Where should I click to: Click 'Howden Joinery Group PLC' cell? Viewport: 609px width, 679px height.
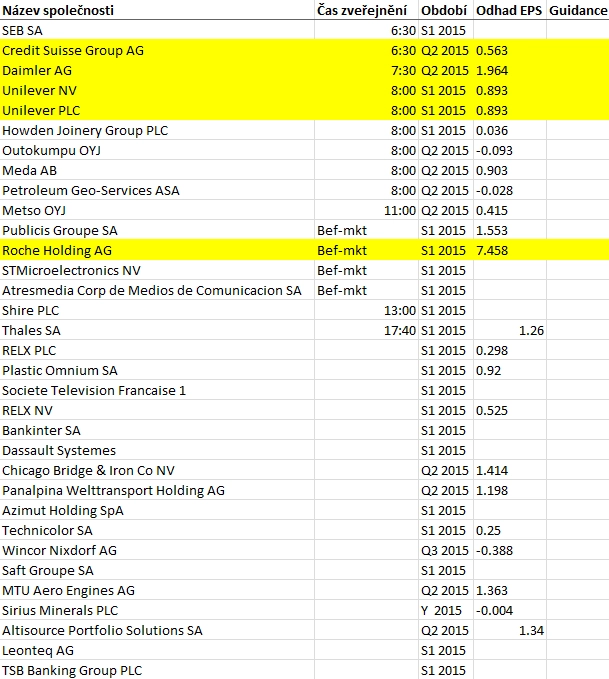[157, 130]
